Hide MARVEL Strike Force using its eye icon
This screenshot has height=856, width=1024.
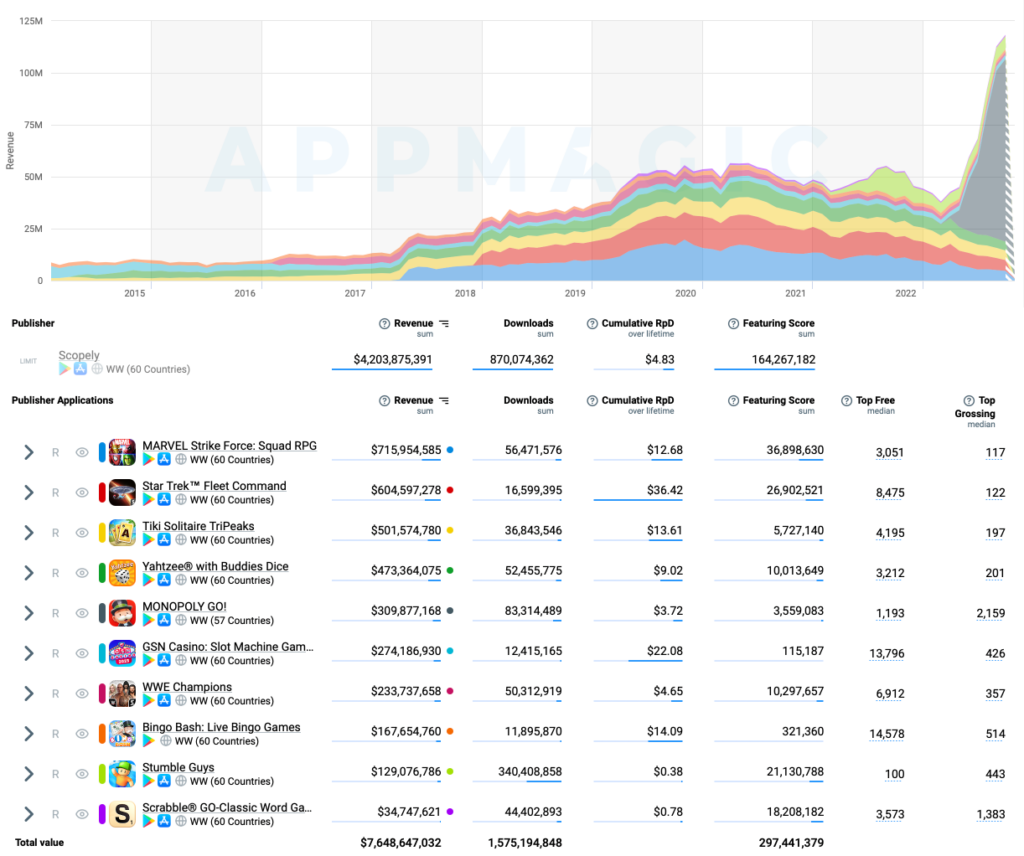tap(81, 452)
